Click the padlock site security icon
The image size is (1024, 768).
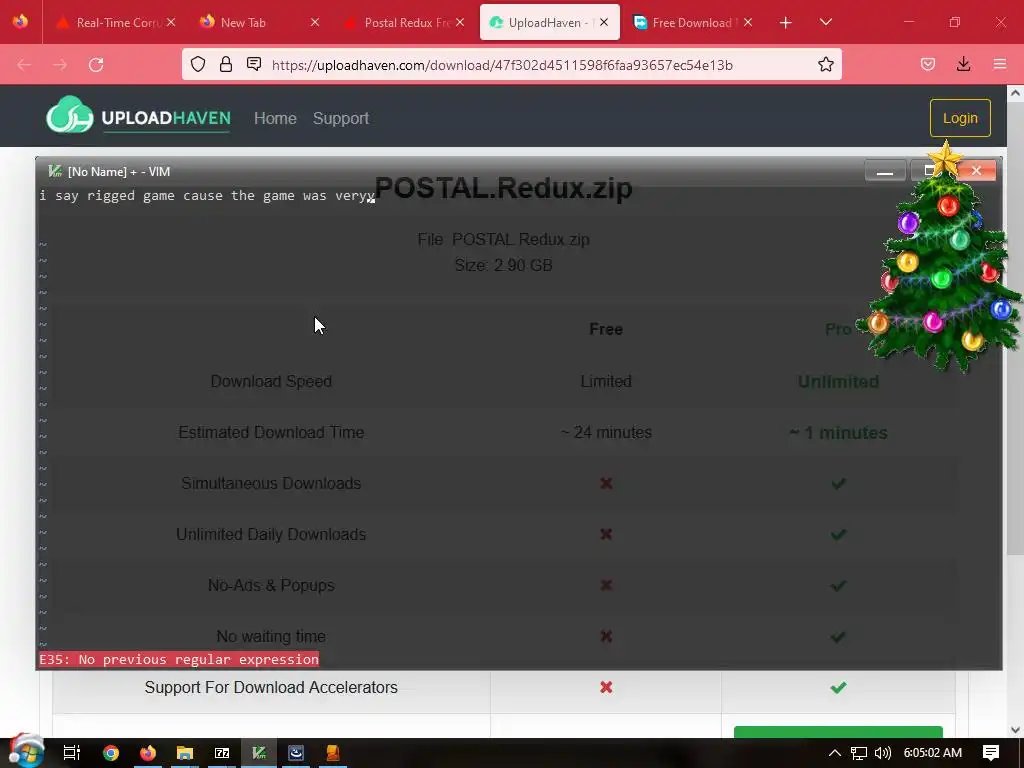226,64
